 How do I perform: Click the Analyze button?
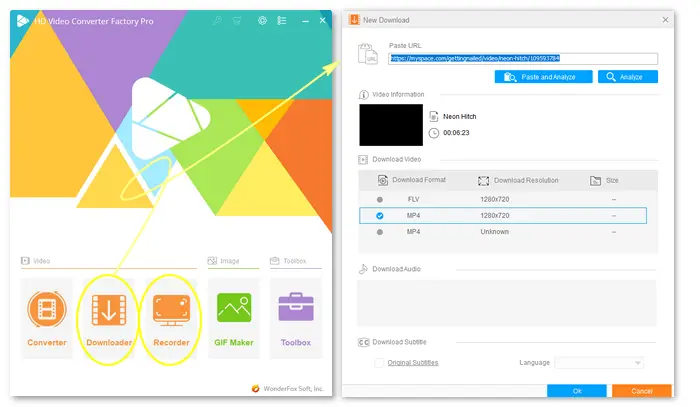tap(627, 76)
